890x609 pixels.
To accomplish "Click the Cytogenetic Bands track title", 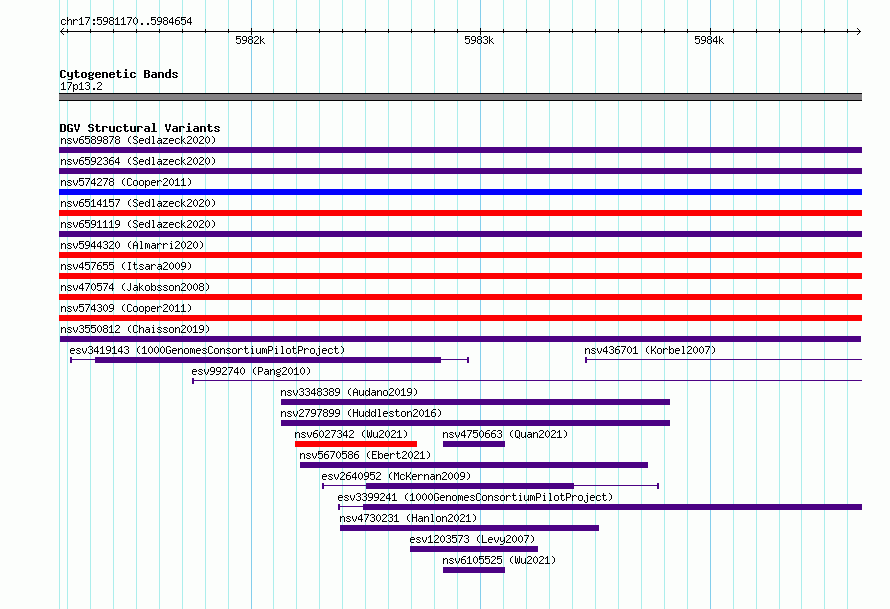I will (x=119, y=74).
